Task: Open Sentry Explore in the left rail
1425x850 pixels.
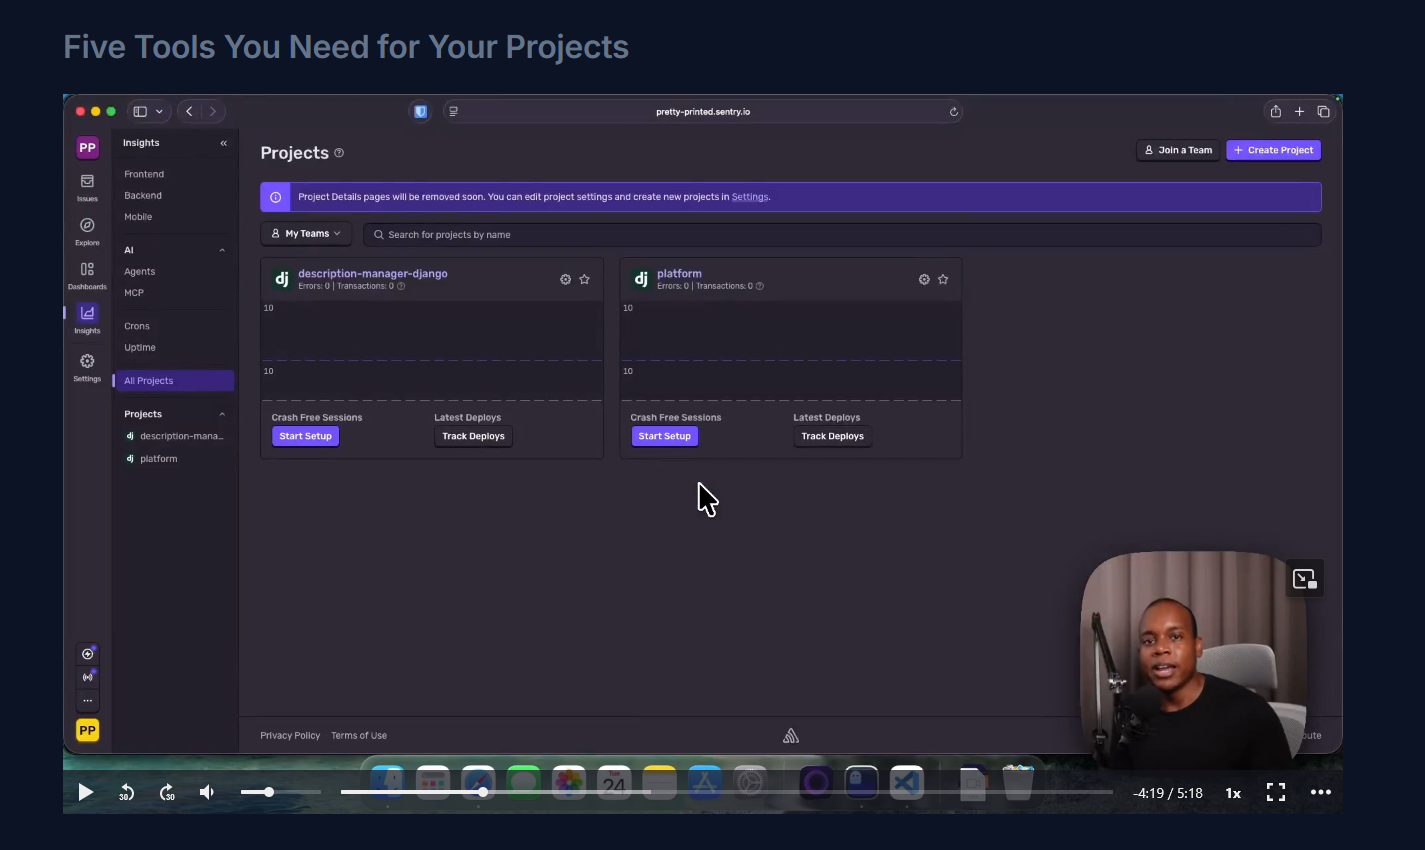Action: click(87, 231)
